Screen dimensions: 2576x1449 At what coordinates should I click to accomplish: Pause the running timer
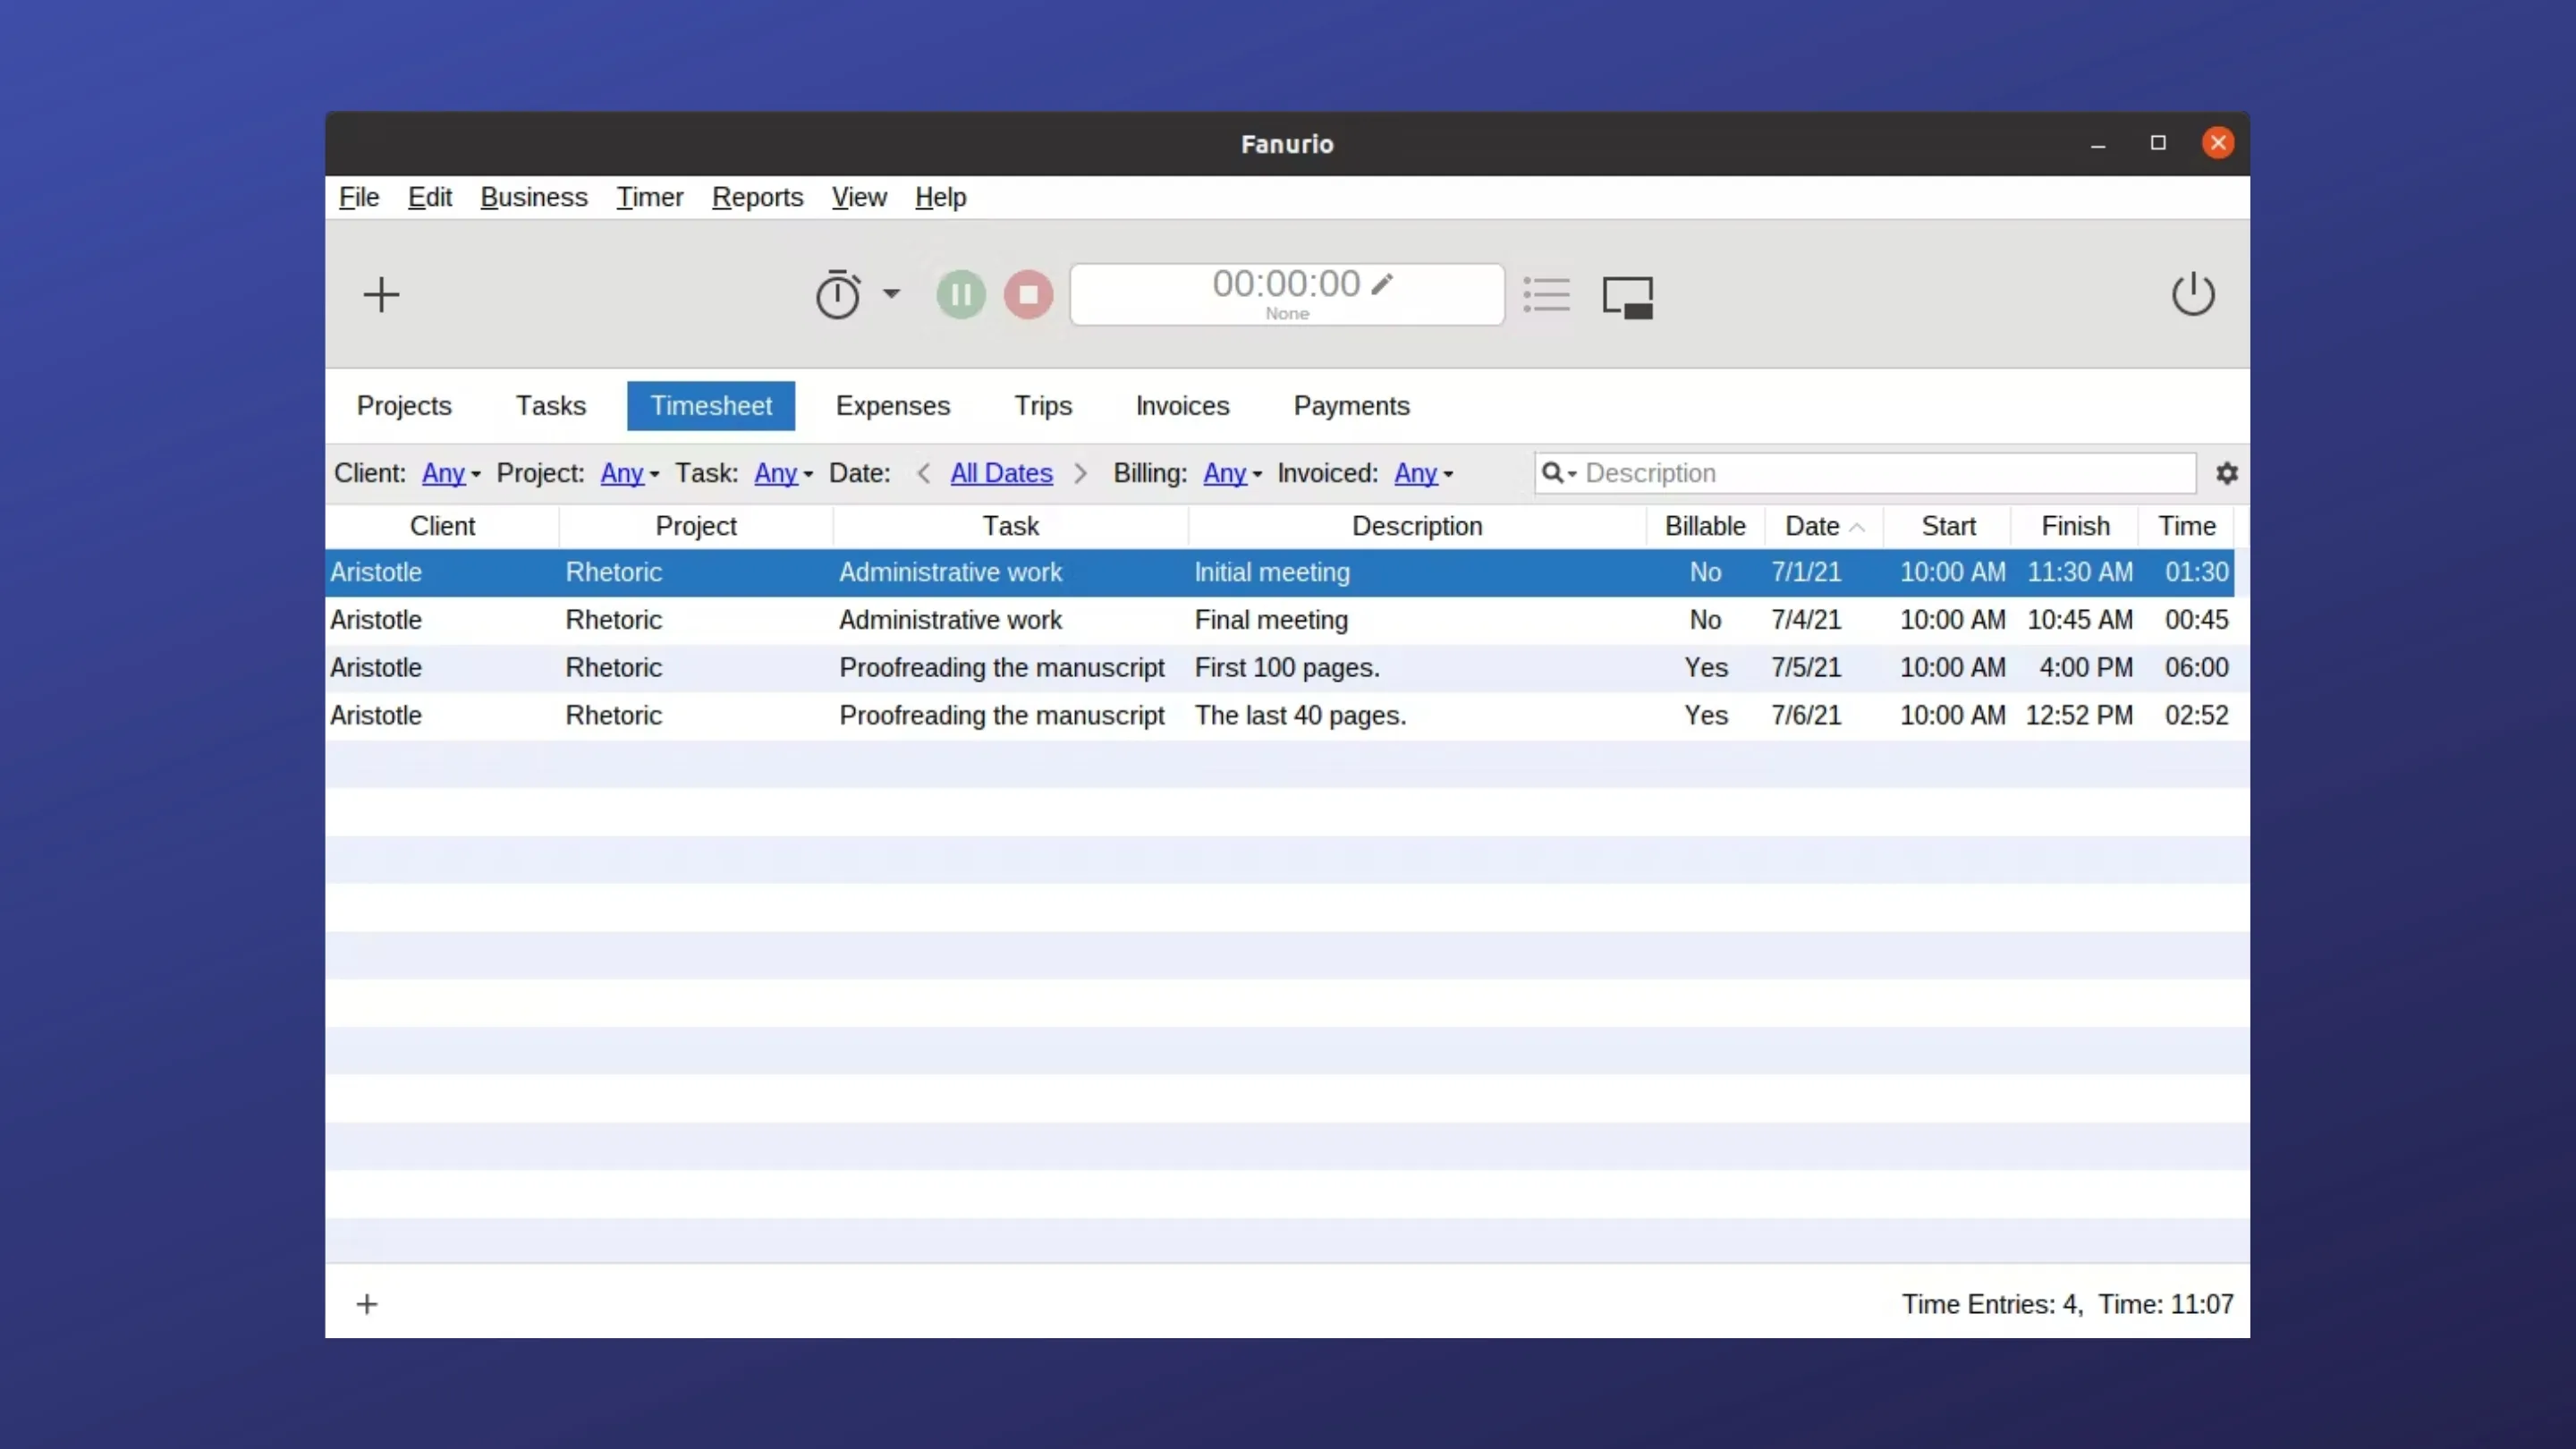[961, 294]
